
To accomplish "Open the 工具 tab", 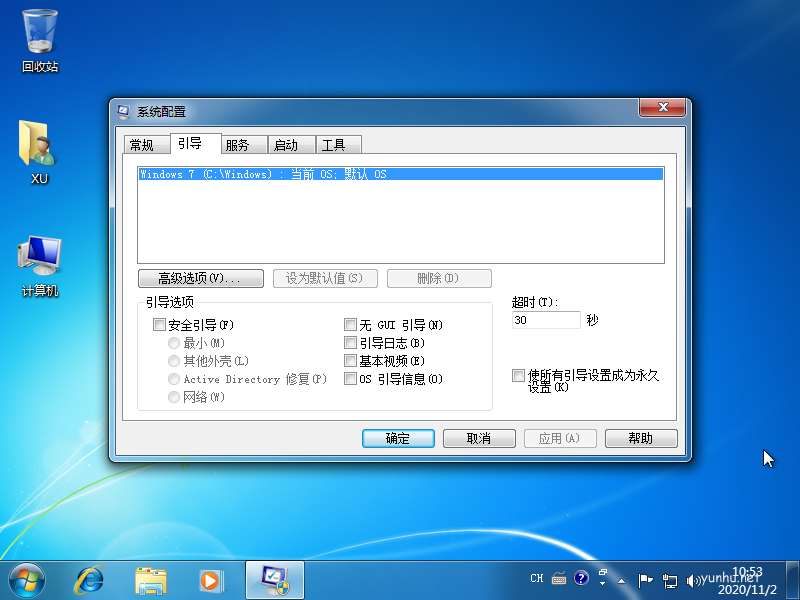I will pyautogui.click(x=338, y=144).
